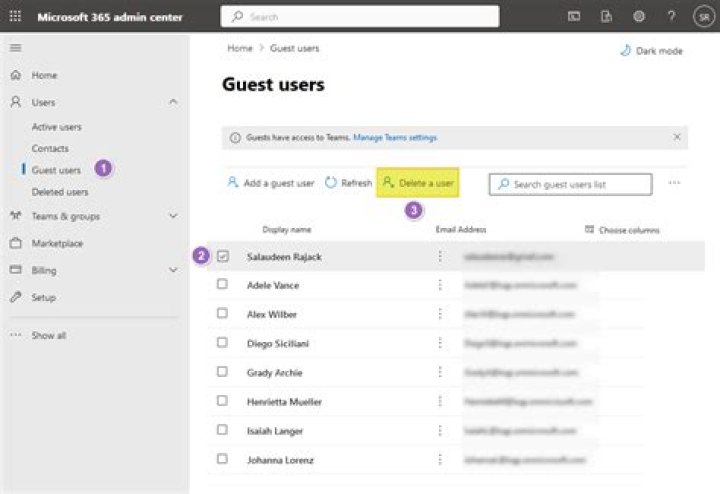Image resolution: width=720 pixels, height=494 pixels.
Task: Open the help question mark icon
Action: (671, 17)
